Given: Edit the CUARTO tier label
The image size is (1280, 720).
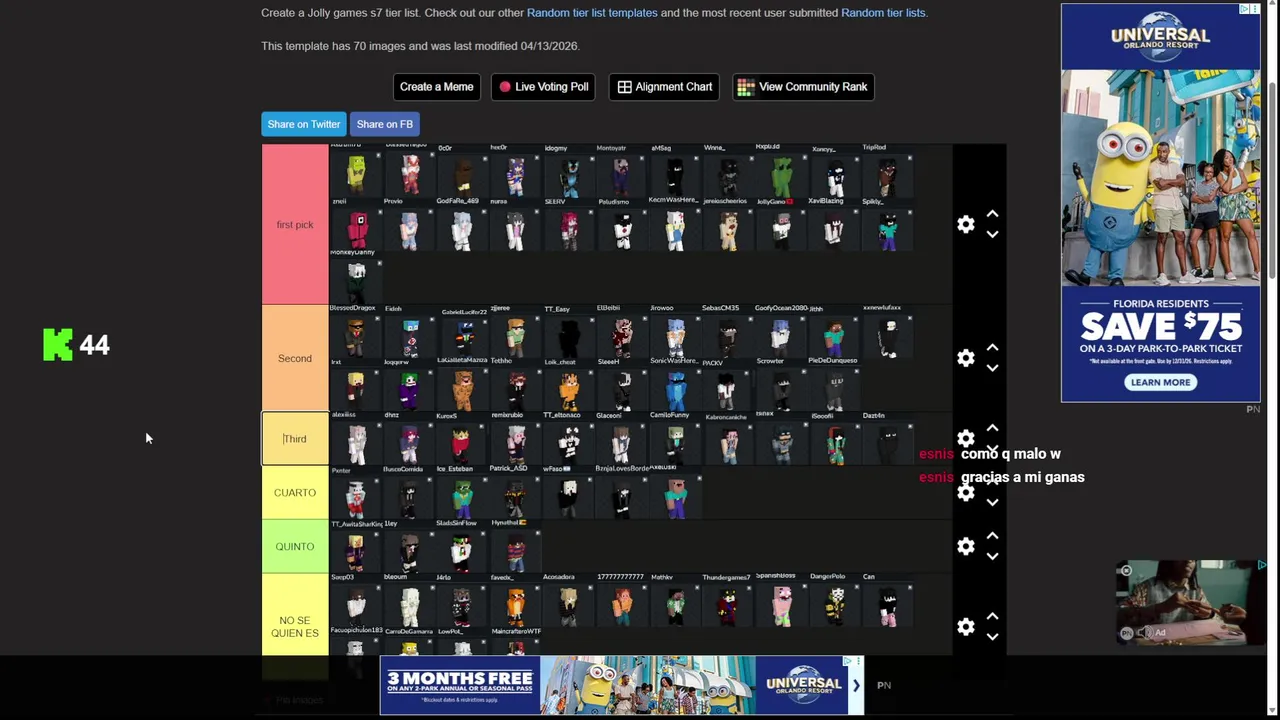Looking at the screenshot, I should point(295,493).
